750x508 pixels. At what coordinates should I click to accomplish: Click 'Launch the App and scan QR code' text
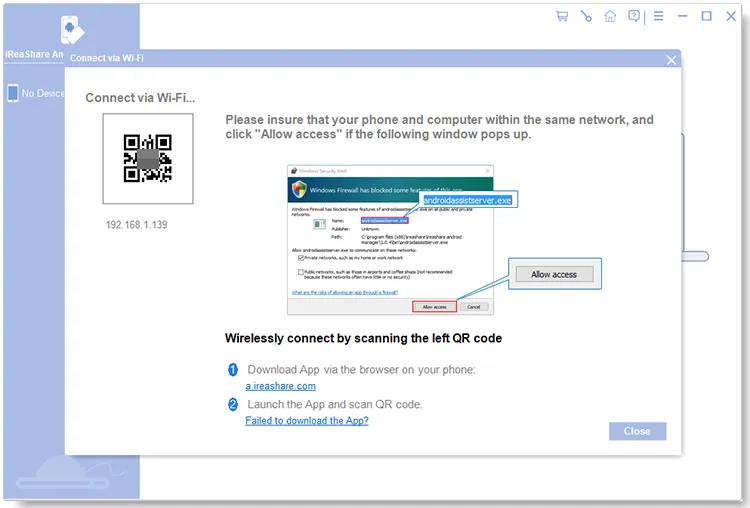click(335, 404)
